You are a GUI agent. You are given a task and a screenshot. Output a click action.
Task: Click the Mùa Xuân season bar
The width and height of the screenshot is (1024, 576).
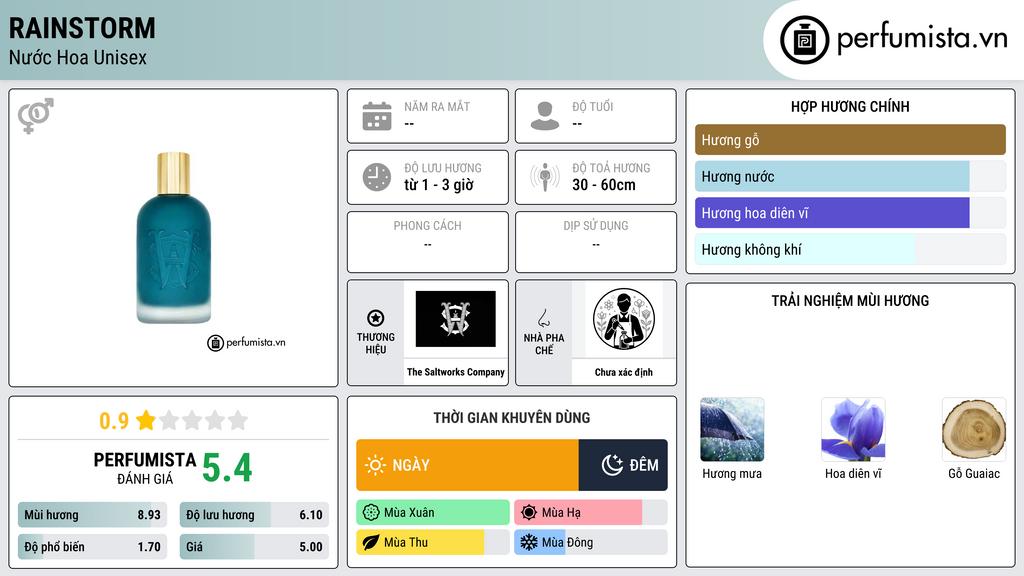(x=433, y=513)
